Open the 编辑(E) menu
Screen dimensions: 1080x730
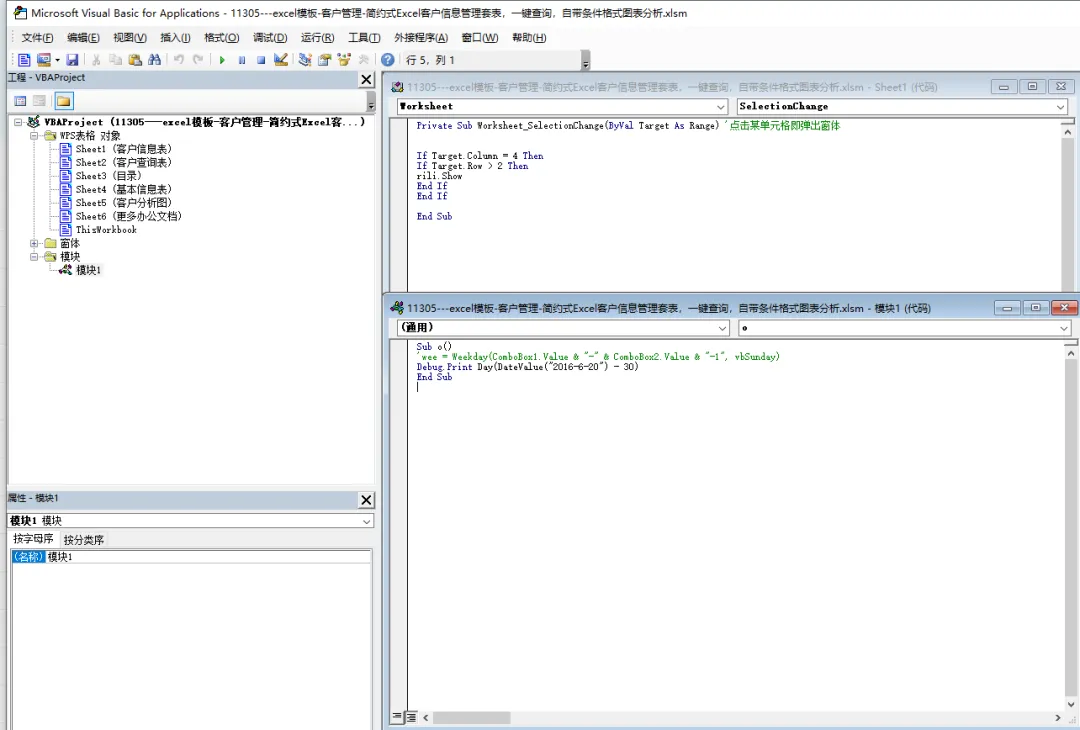[83, 38]
